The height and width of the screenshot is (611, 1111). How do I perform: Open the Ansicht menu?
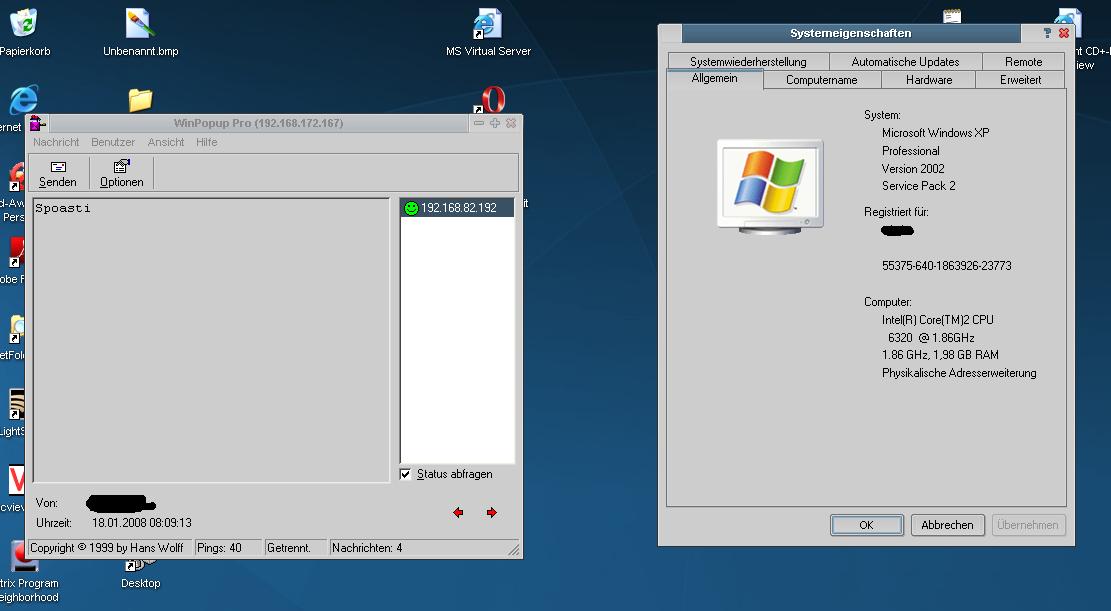(x=166, y=142)
